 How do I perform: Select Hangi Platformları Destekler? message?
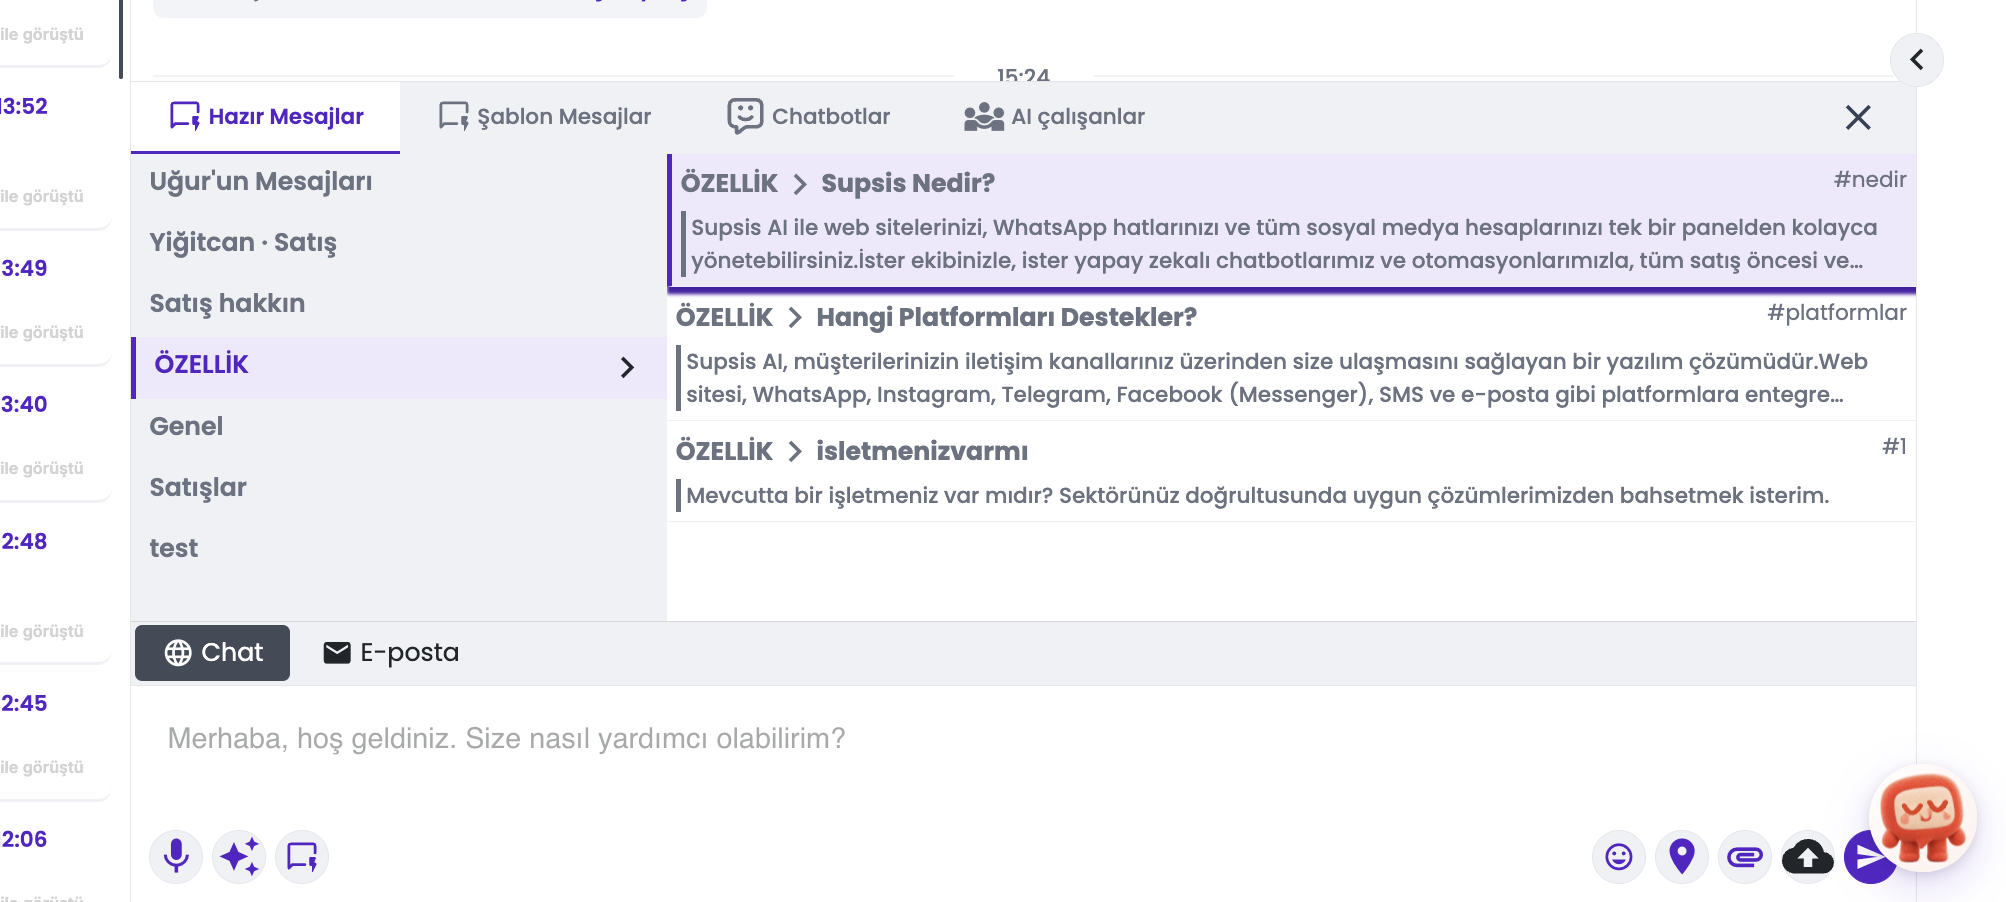click(x=1292, y=355)
